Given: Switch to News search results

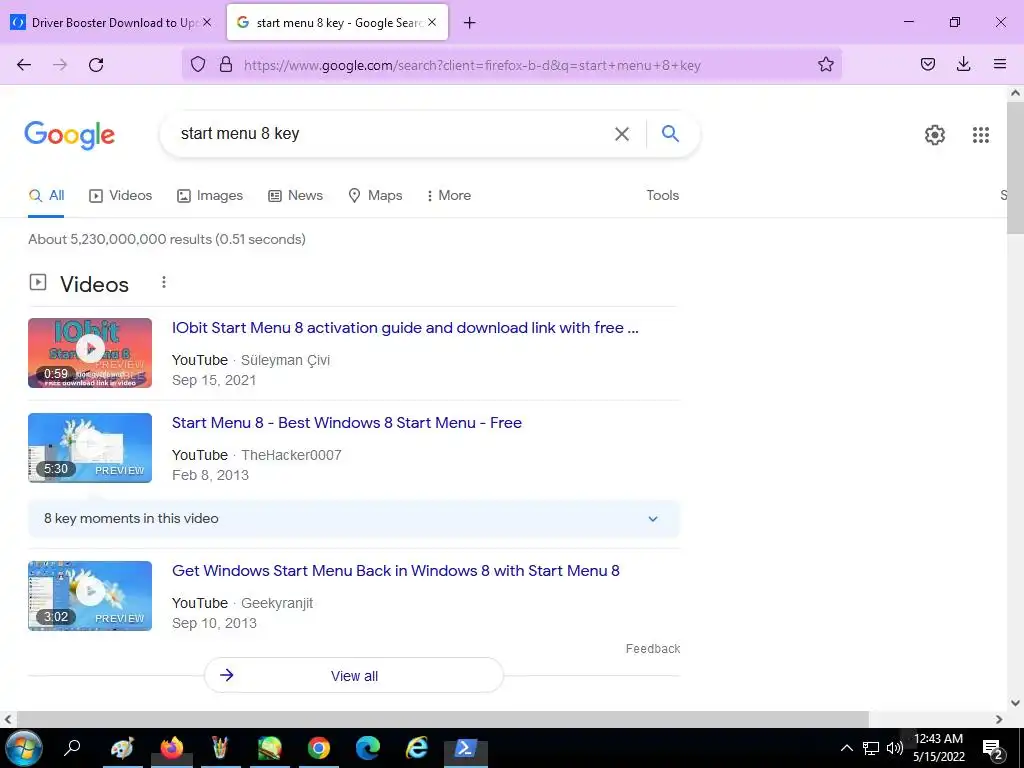Looking at the screenshot, I should pos(296,195).
